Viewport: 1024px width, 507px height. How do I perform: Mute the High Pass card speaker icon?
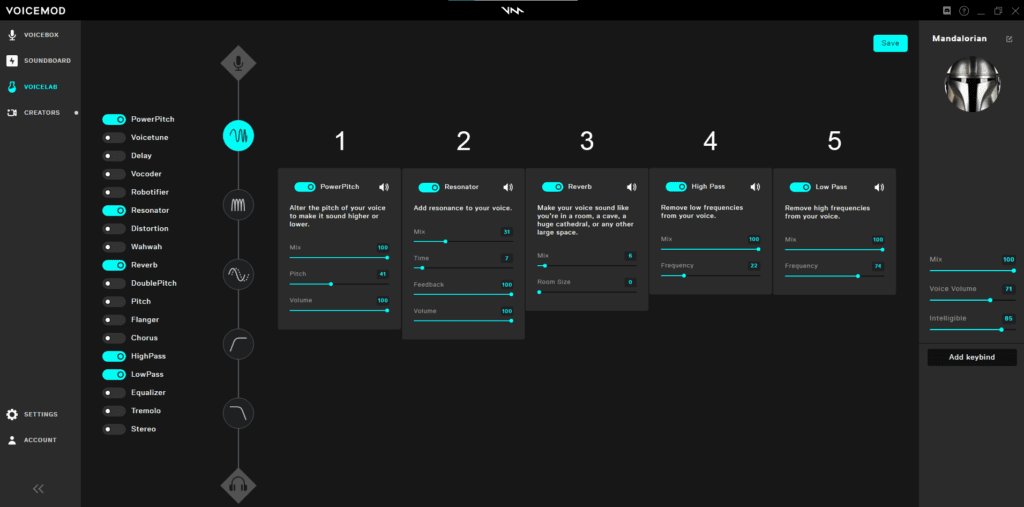click(755, 187)
